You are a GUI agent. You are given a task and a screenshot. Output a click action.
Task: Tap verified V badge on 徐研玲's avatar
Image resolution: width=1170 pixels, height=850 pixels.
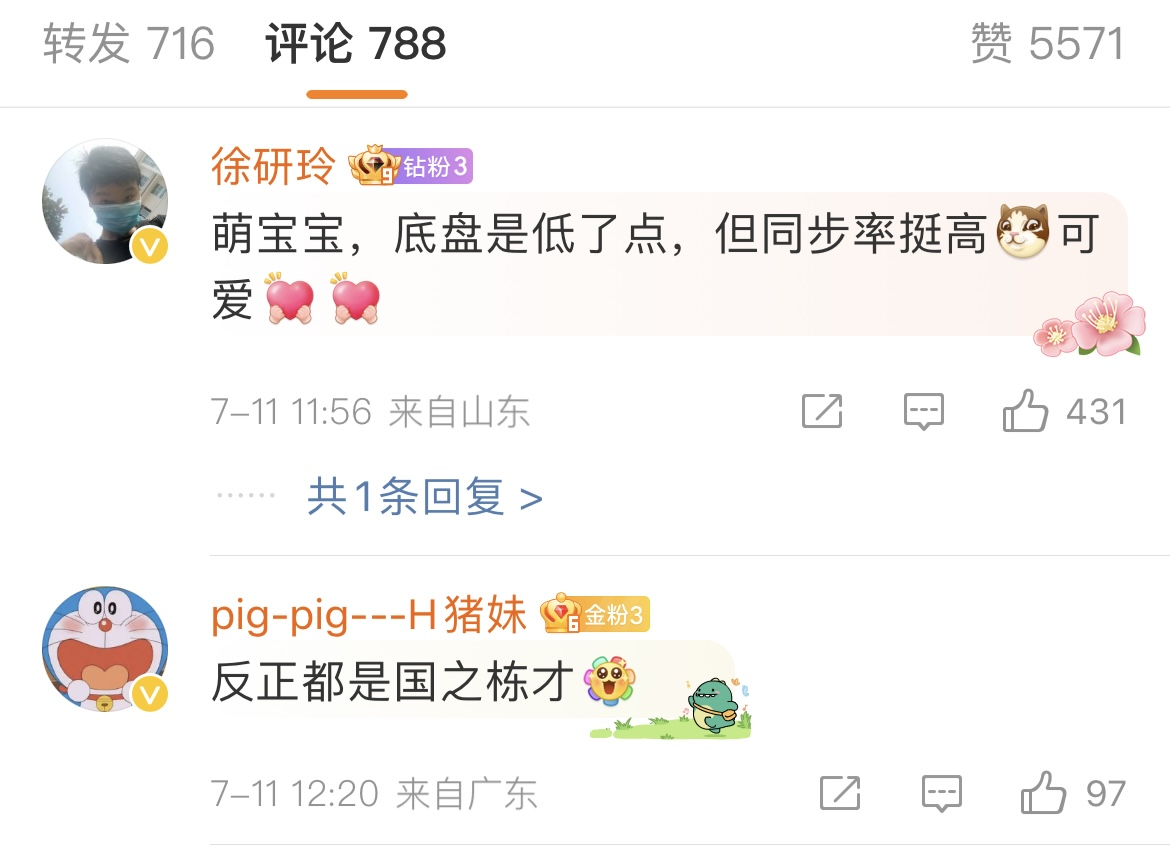[x=150, y=245]
